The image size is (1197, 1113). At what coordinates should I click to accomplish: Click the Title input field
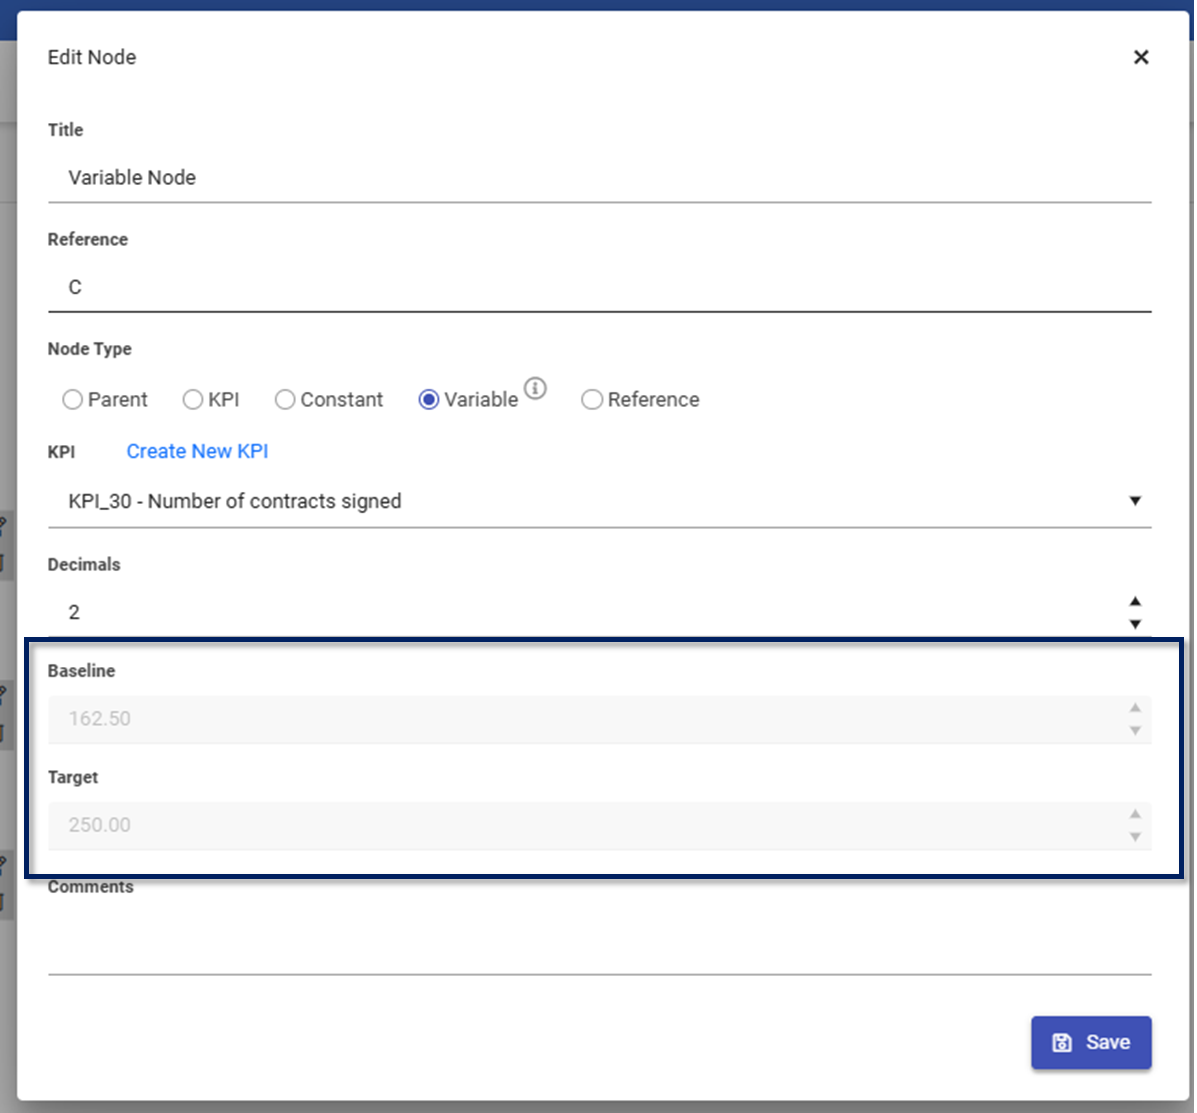click(x=599, y=178)
